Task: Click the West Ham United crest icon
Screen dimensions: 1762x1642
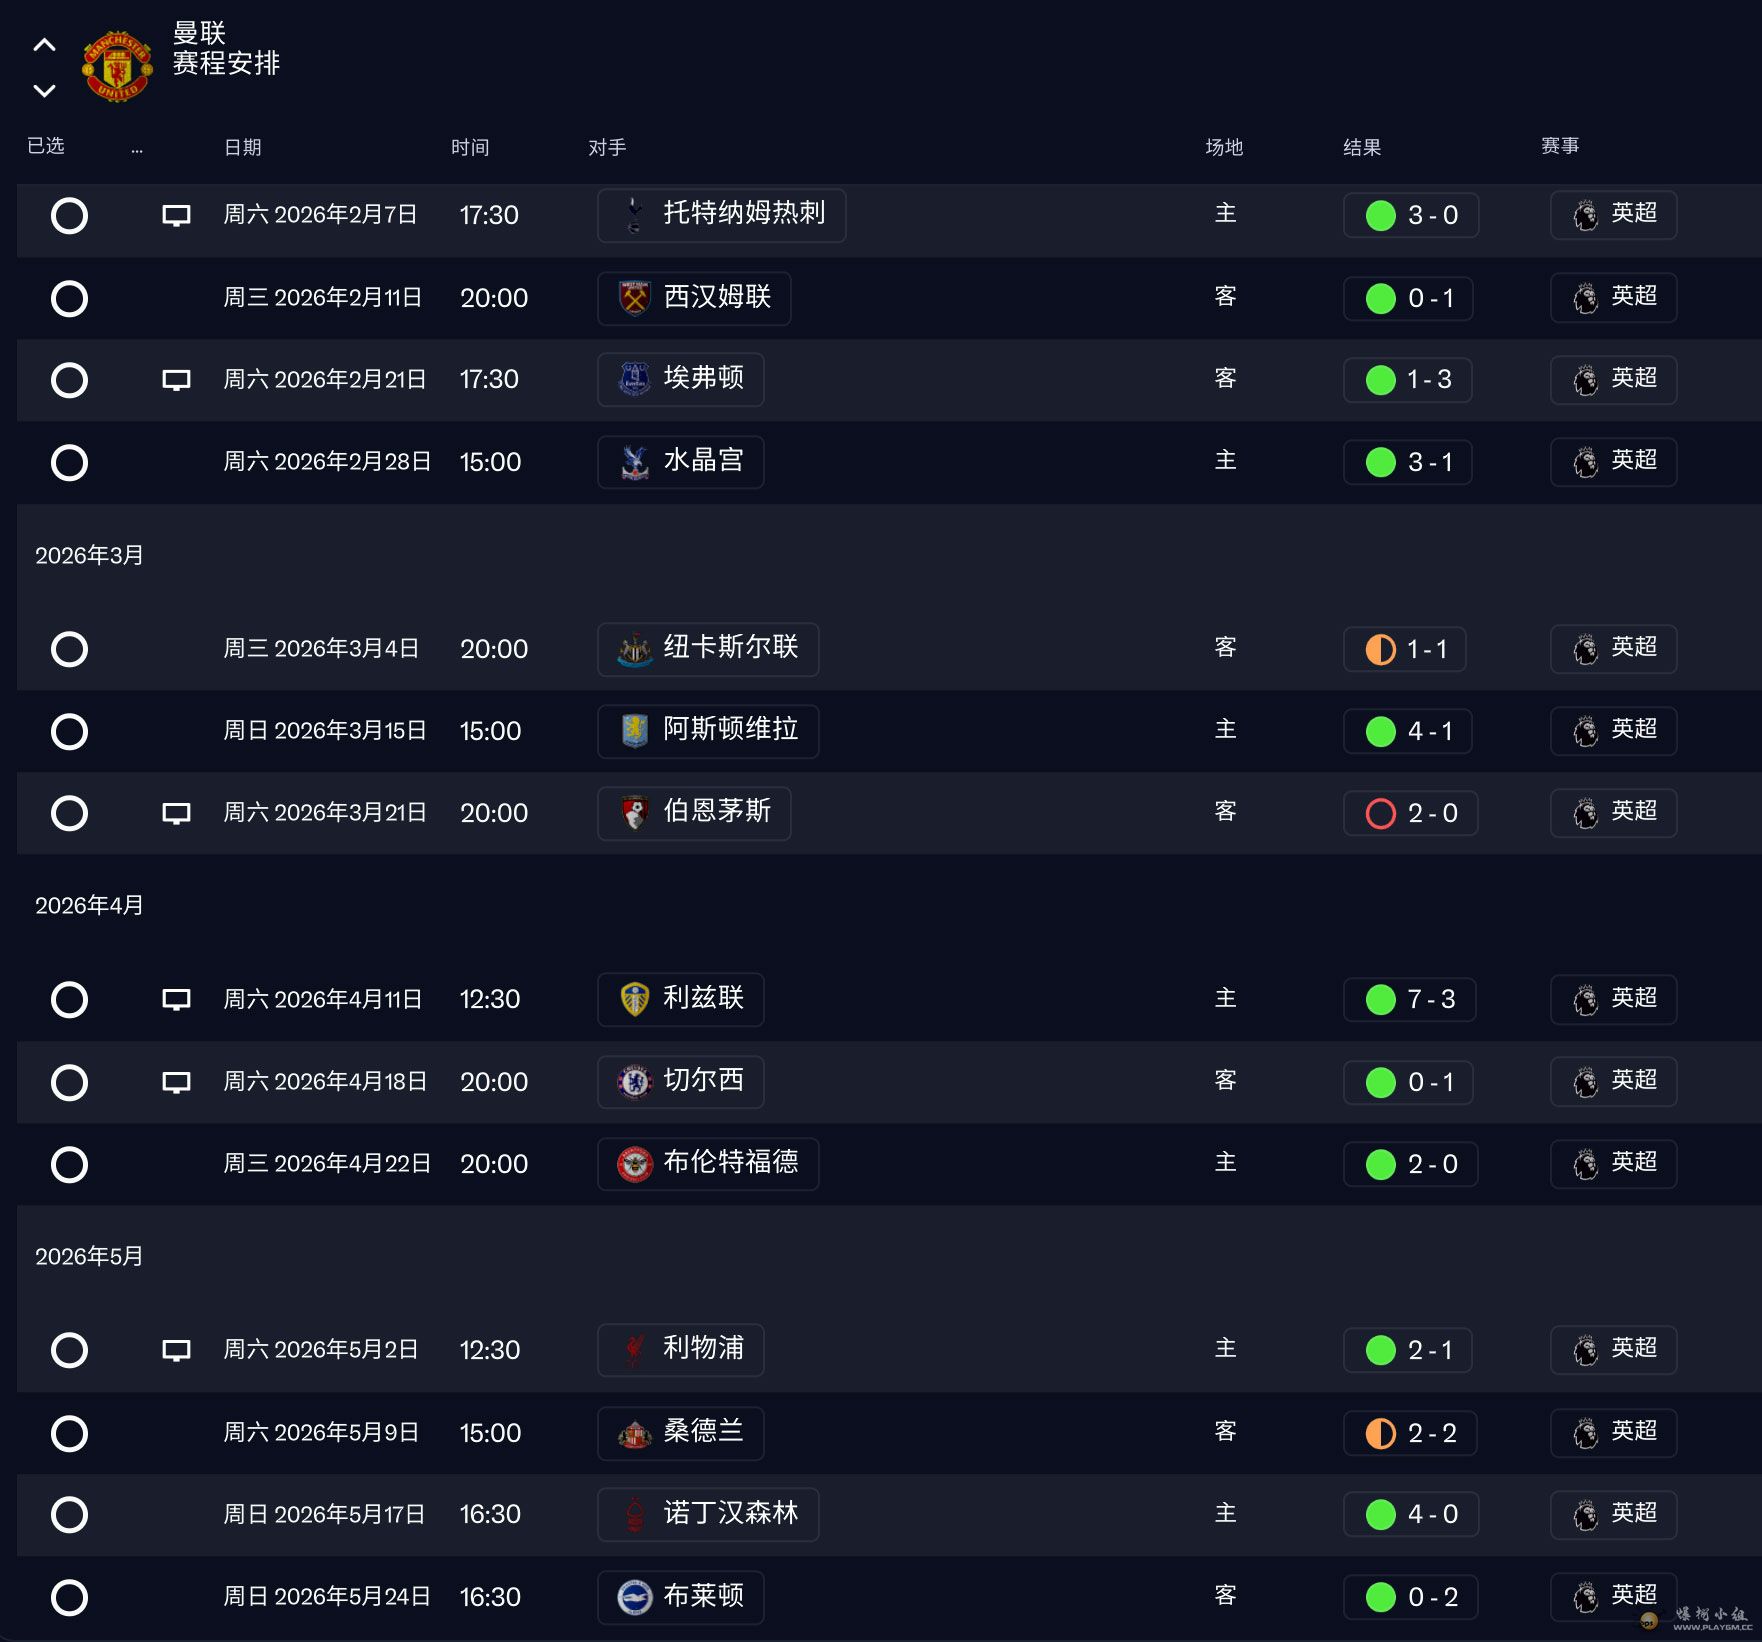Action: tap(634, 298)
